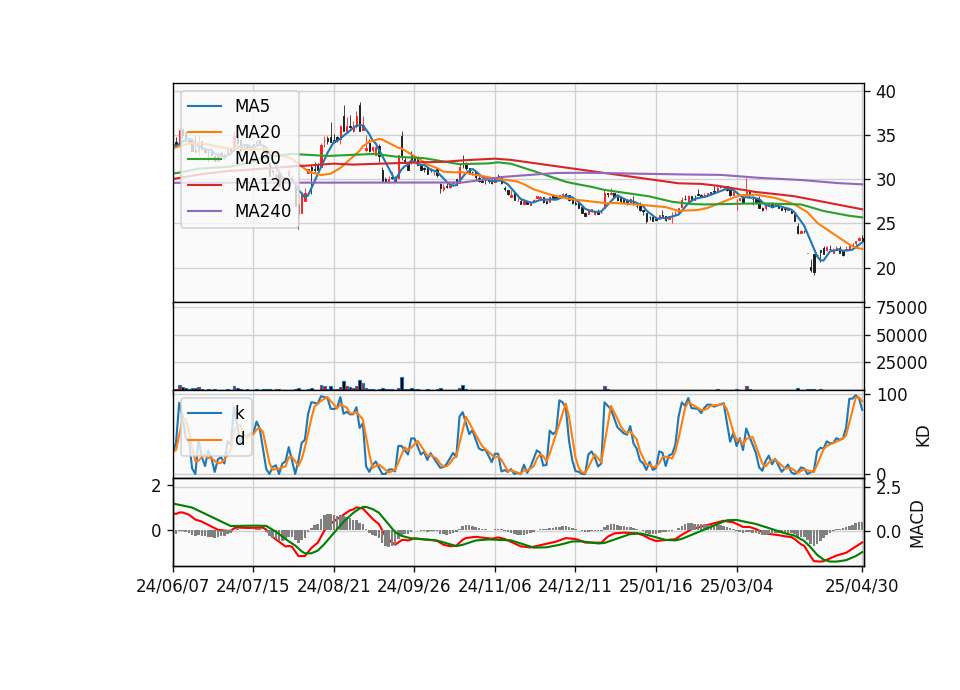Viewport: 960px width, 690px height.
Task: Click the MACD left axis value 2
Action: (156, 486)
